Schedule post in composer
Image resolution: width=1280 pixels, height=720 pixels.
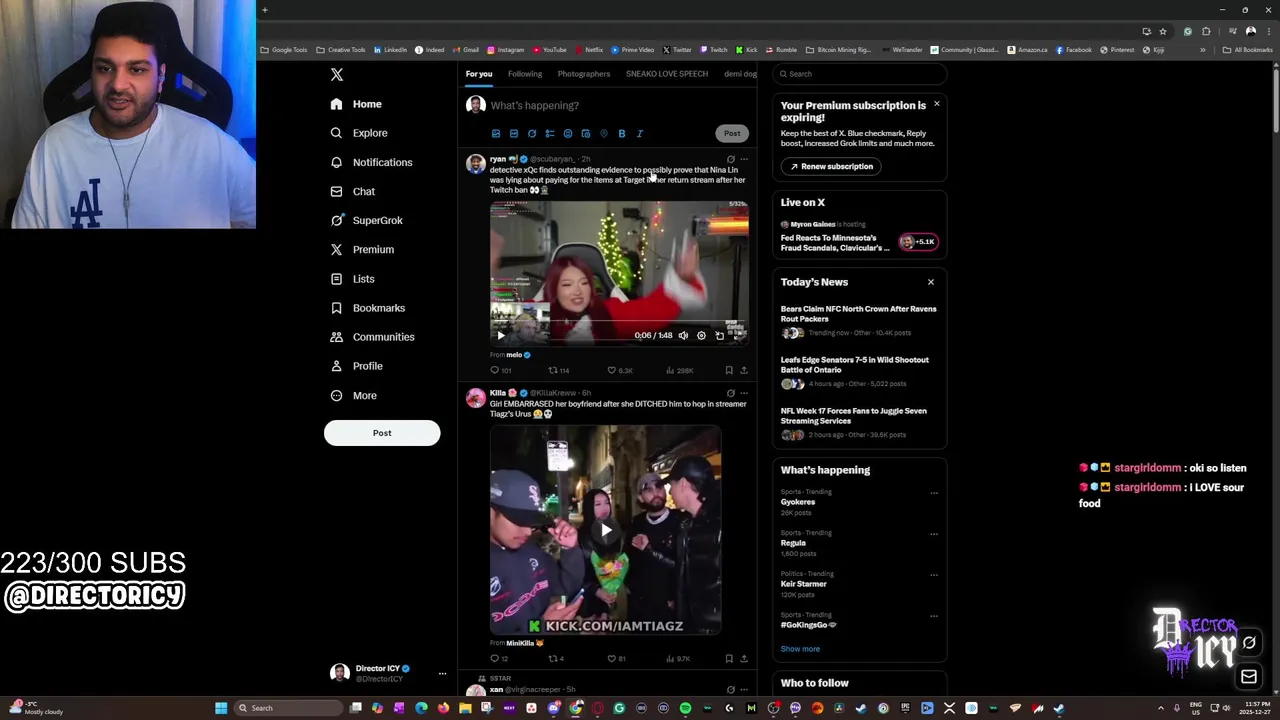pos(586,133)
